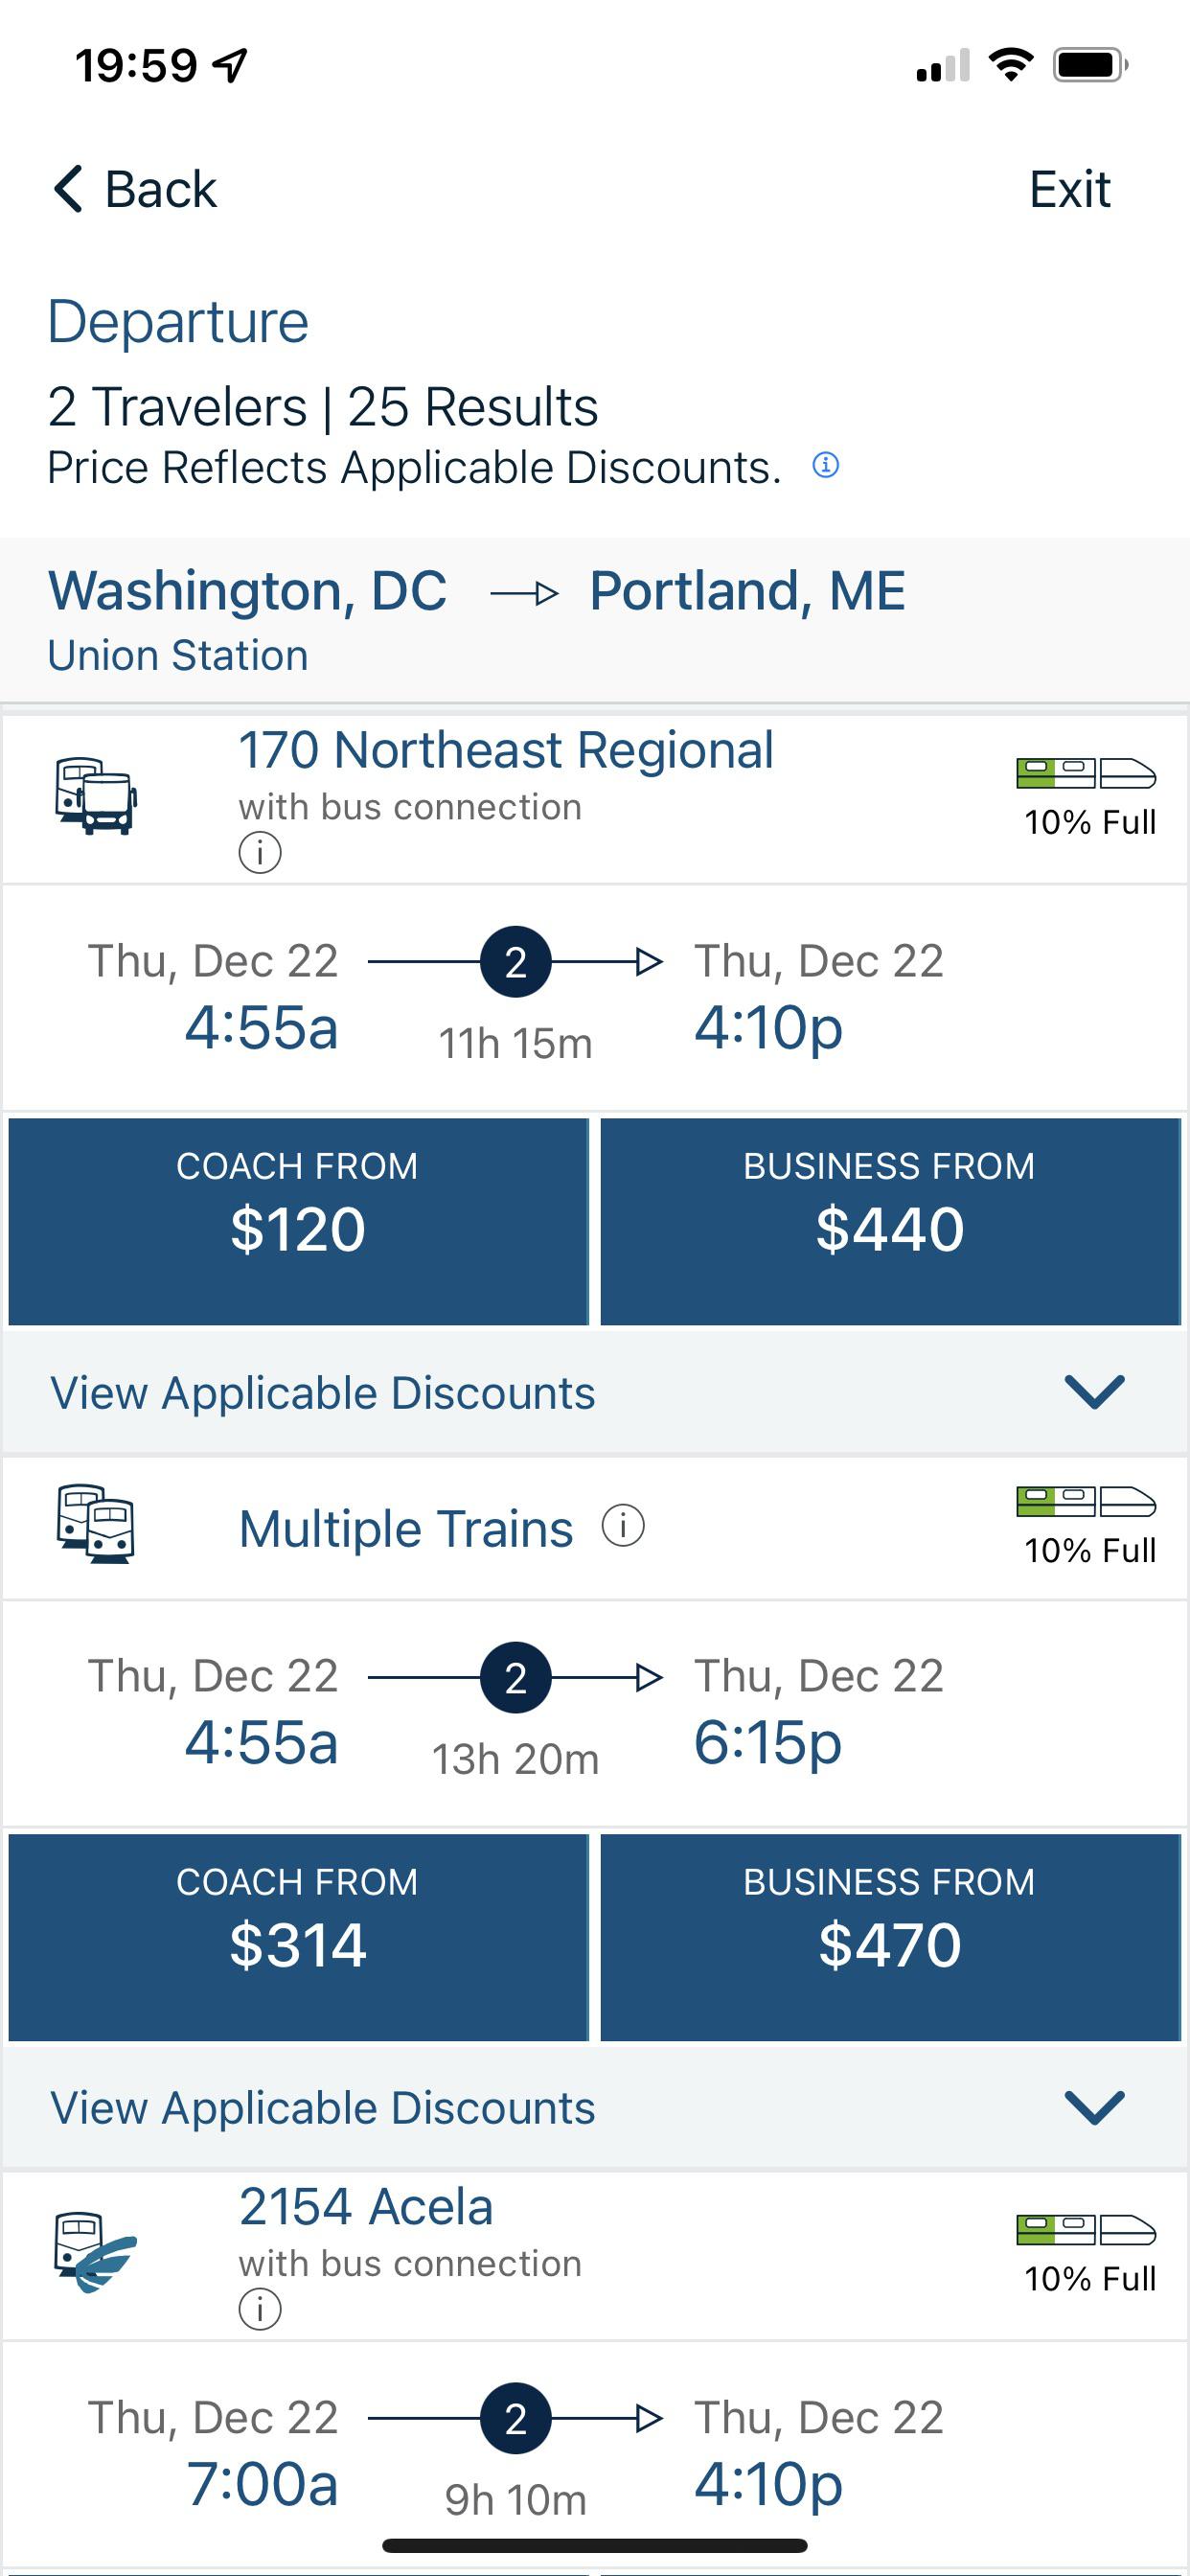
Task: Expand View Applicable Discounts under the $314 coach fare
Action: point(1095,2107)
